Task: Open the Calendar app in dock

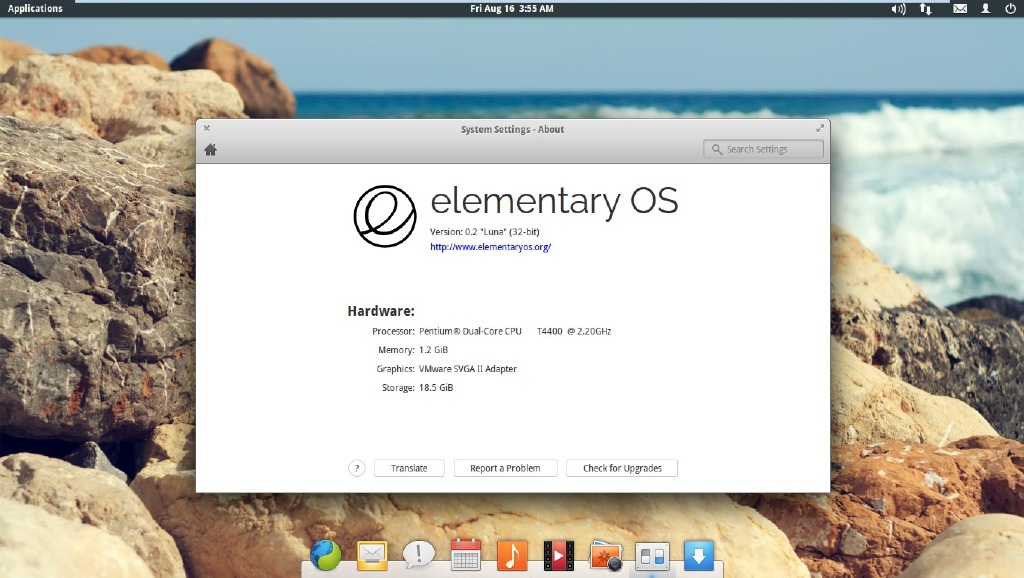Action: tap(466, 555)
